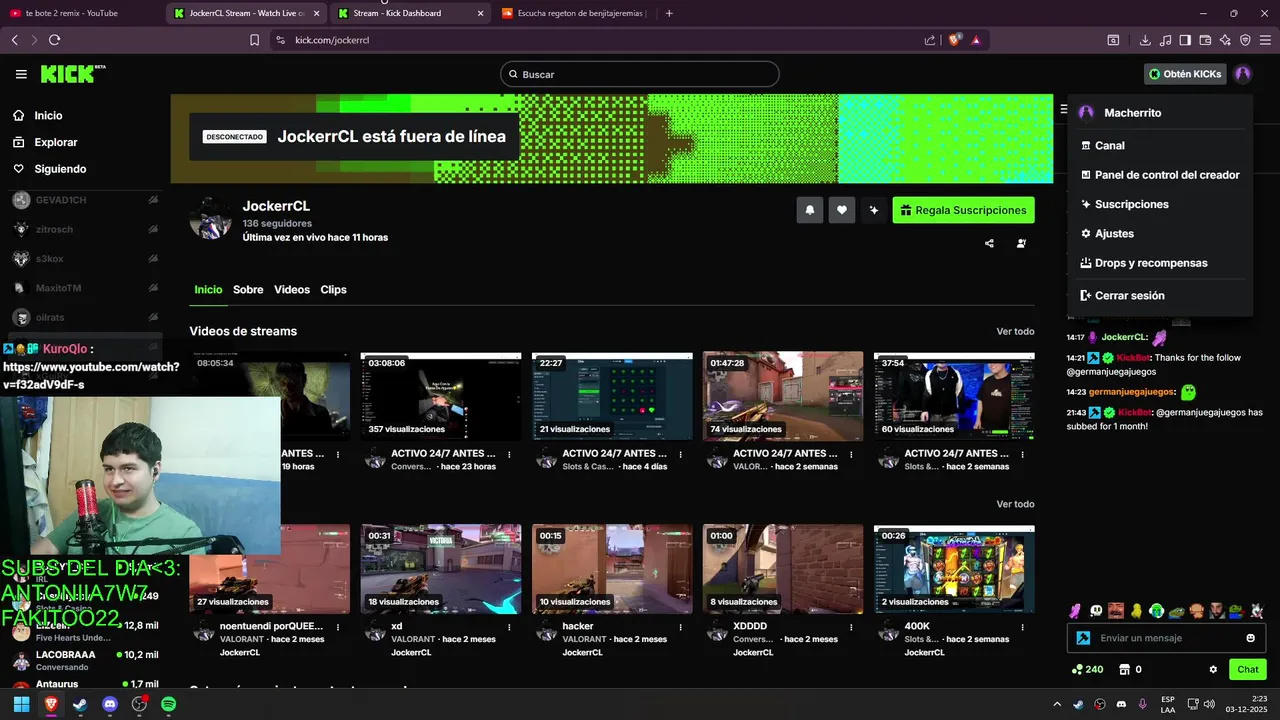Open GEVAD1CH channel in sidebar
The width and height of the screenshot is (1280, 720).
[x=85, y=200]
